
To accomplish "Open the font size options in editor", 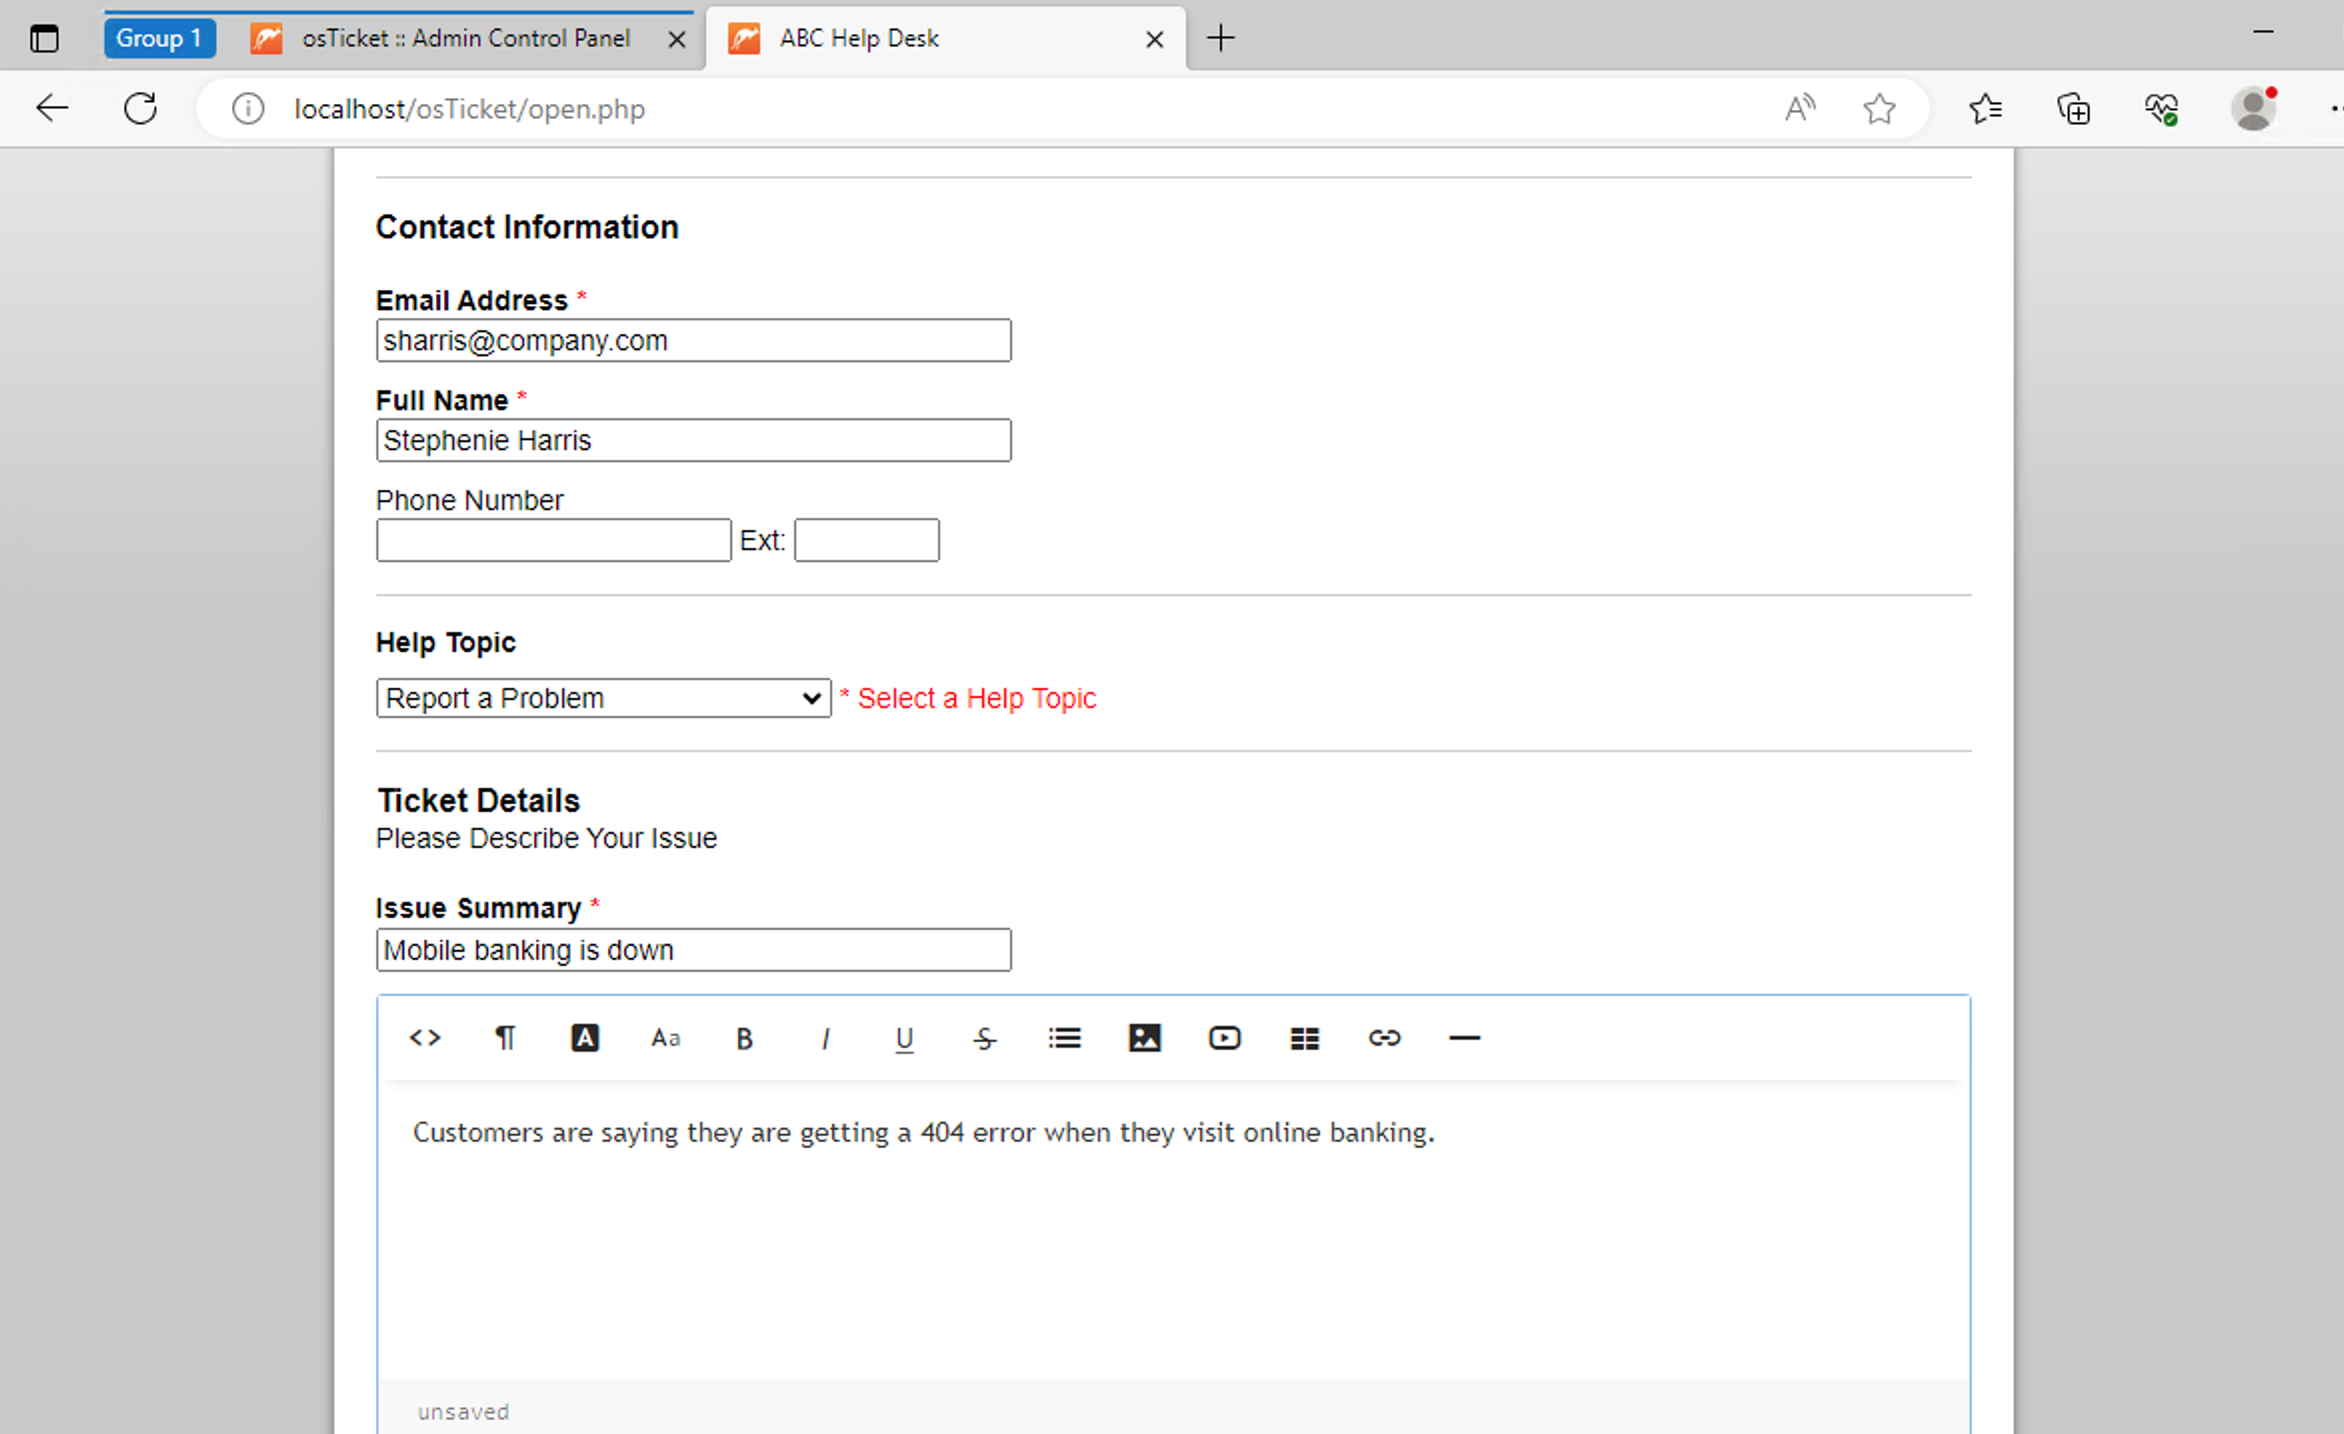I will [x=665, y=1038].
